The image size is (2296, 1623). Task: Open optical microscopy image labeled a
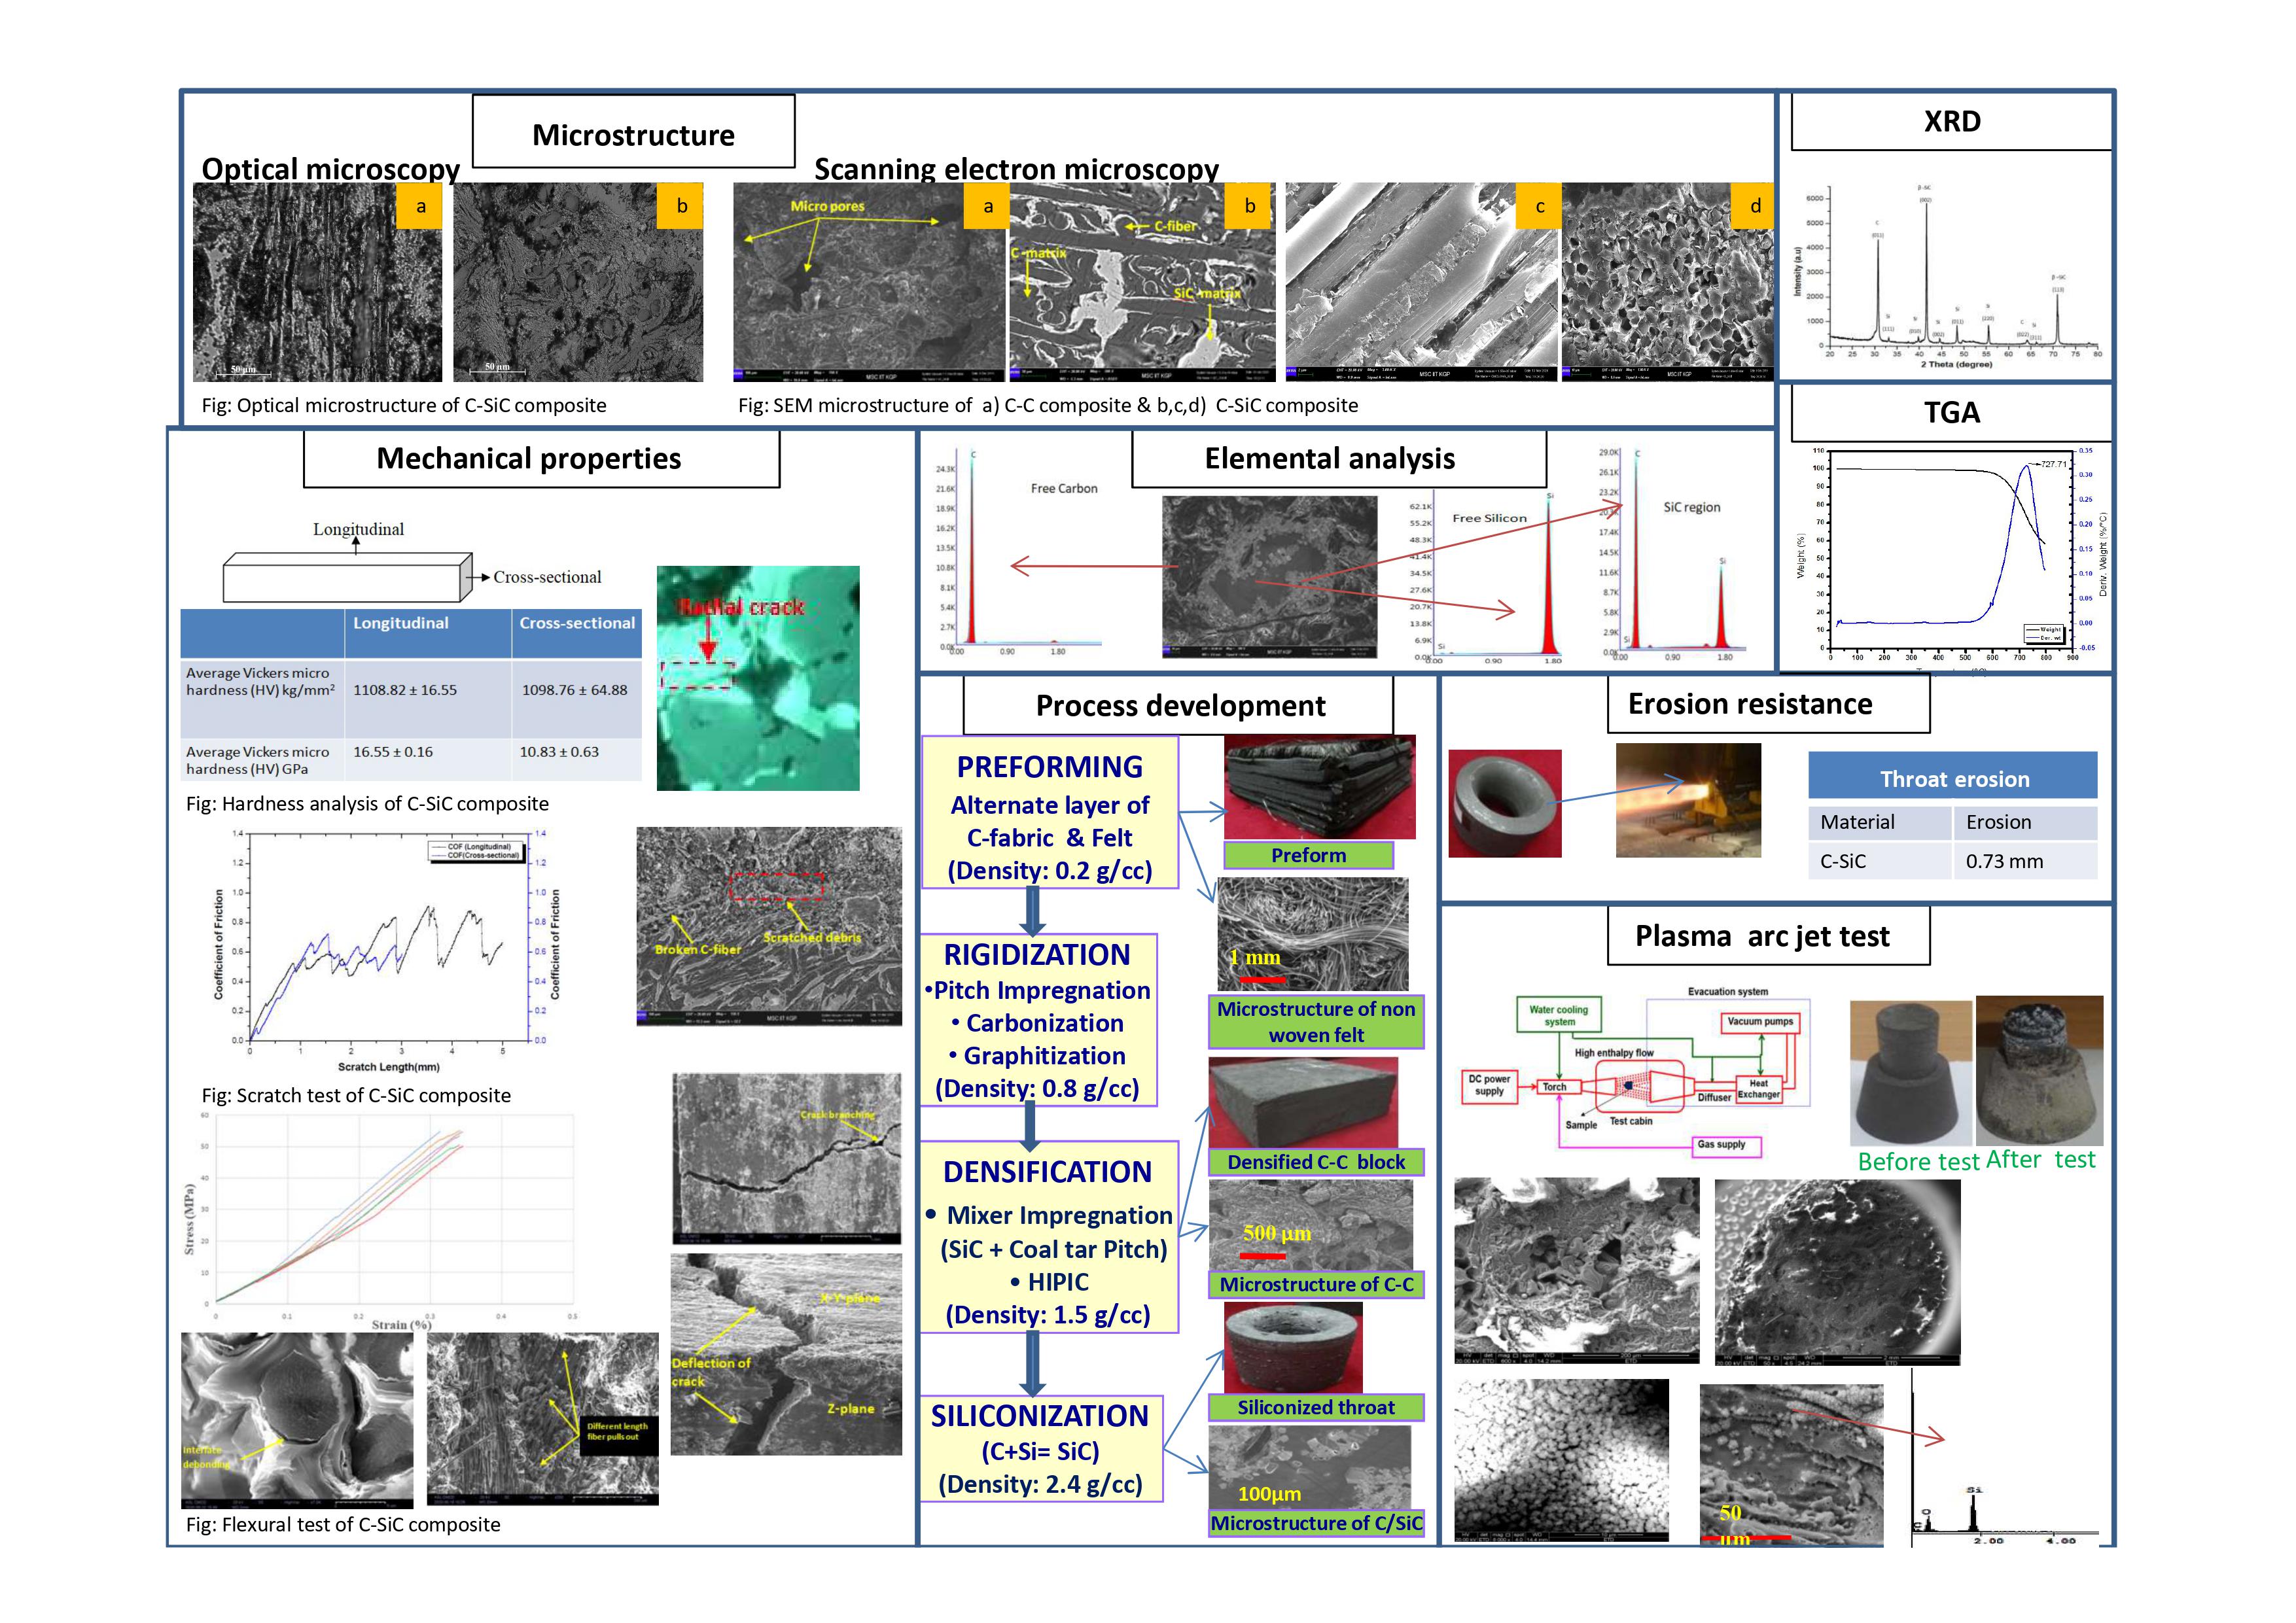pyautogui.click(x=317, y=282)
